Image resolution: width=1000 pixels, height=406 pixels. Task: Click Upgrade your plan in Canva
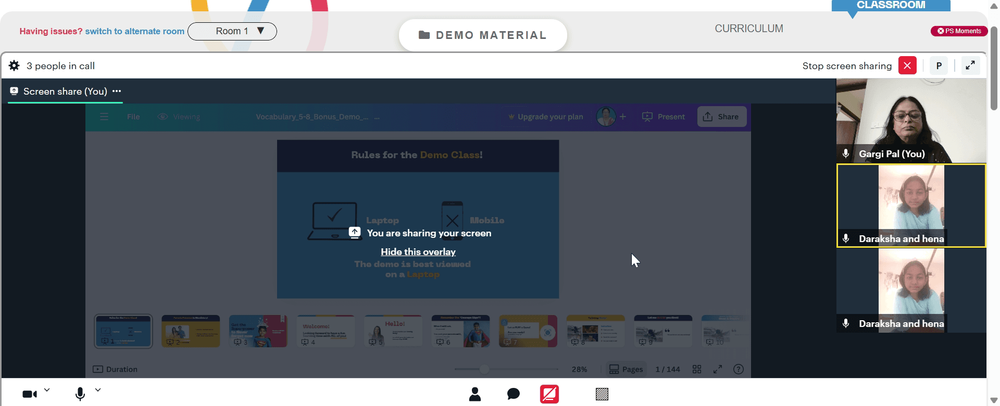point(545,117)
